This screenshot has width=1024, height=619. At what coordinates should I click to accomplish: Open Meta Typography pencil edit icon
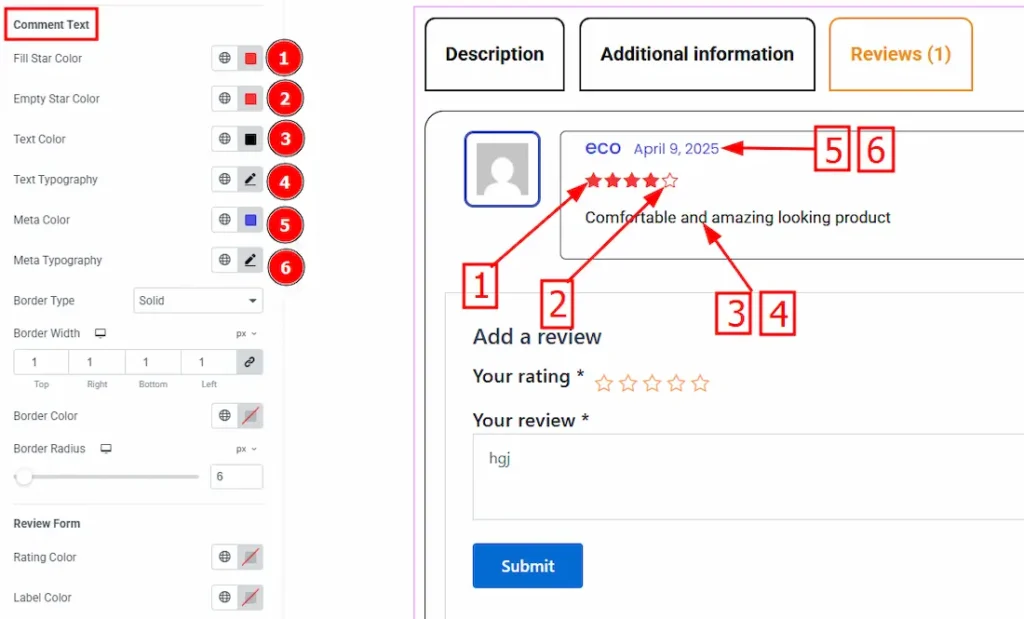[x=250, y=260]
